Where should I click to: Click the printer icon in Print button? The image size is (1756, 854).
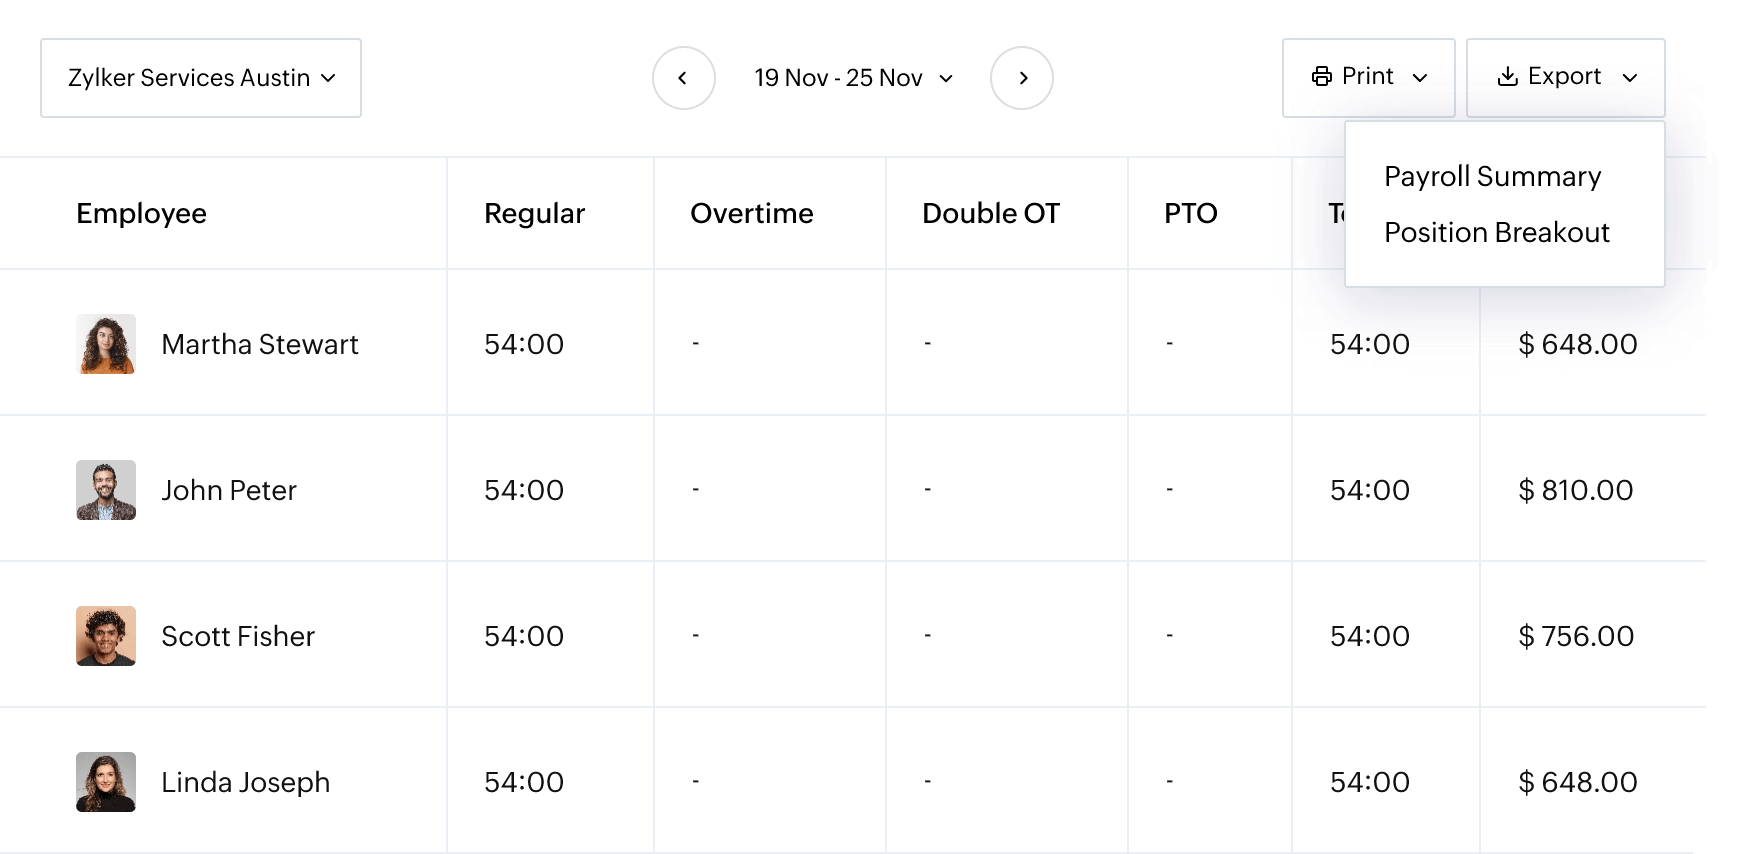tap(1322, 77)
